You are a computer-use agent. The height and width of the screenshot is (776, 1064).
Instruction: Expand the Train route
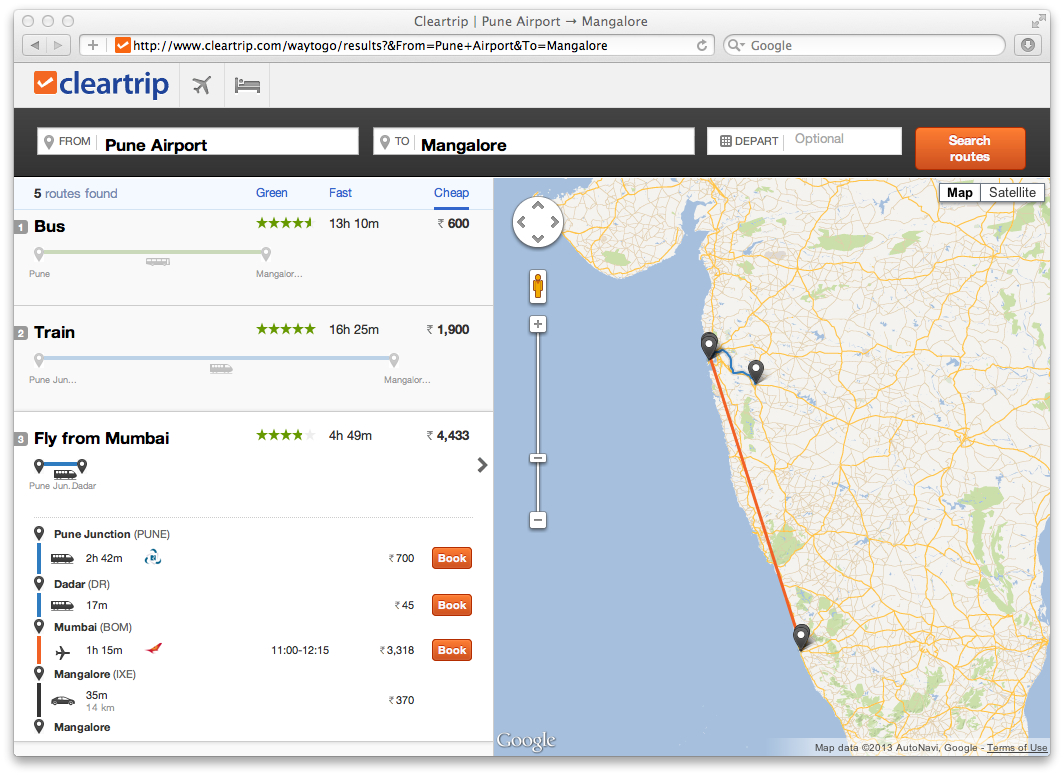pos(253,359)
